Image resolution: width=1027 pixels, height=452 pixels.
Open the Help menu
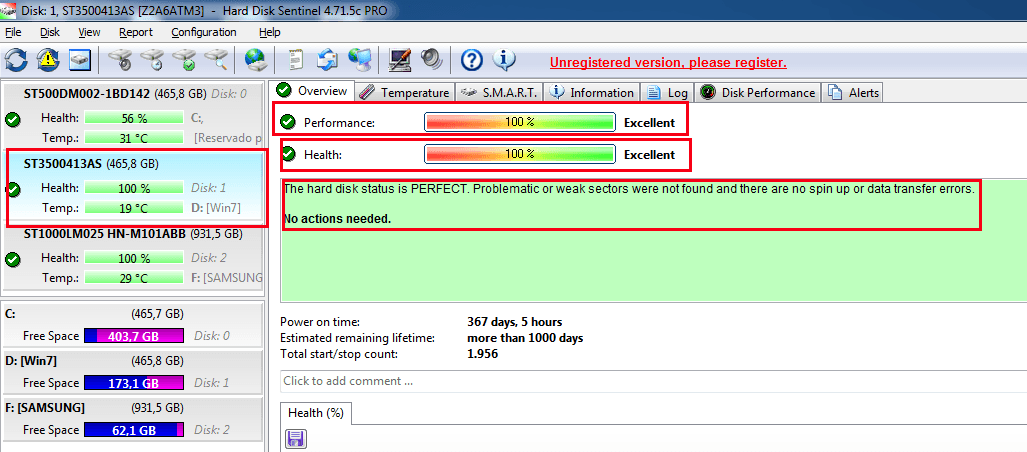coord(269,32)
